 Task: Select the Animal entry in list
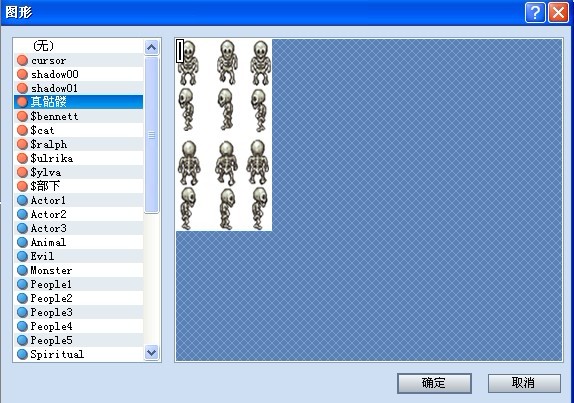pyautogui.click(x=79, y=242)
